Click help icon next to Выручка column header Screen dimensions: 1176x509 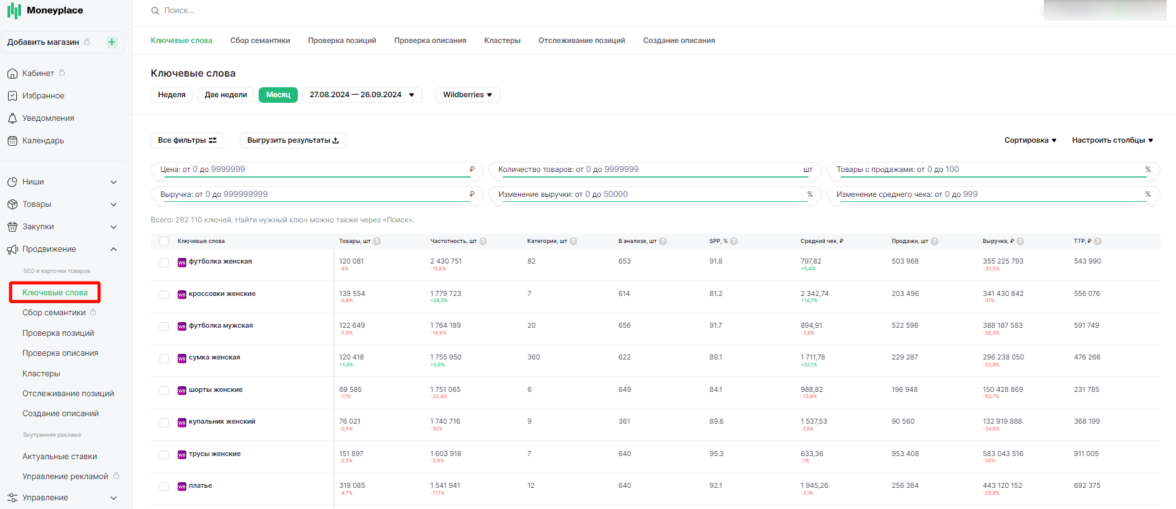(x=1022, y=241)
